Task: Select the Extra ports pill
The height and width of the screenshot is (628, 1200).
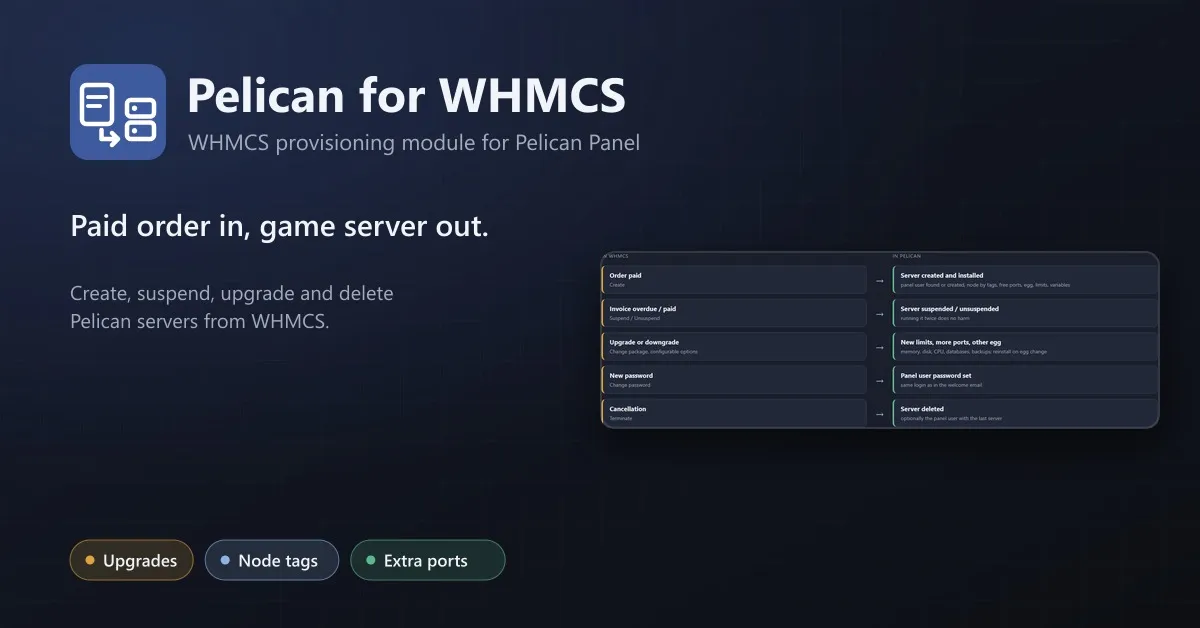Action: pos(428,560)
